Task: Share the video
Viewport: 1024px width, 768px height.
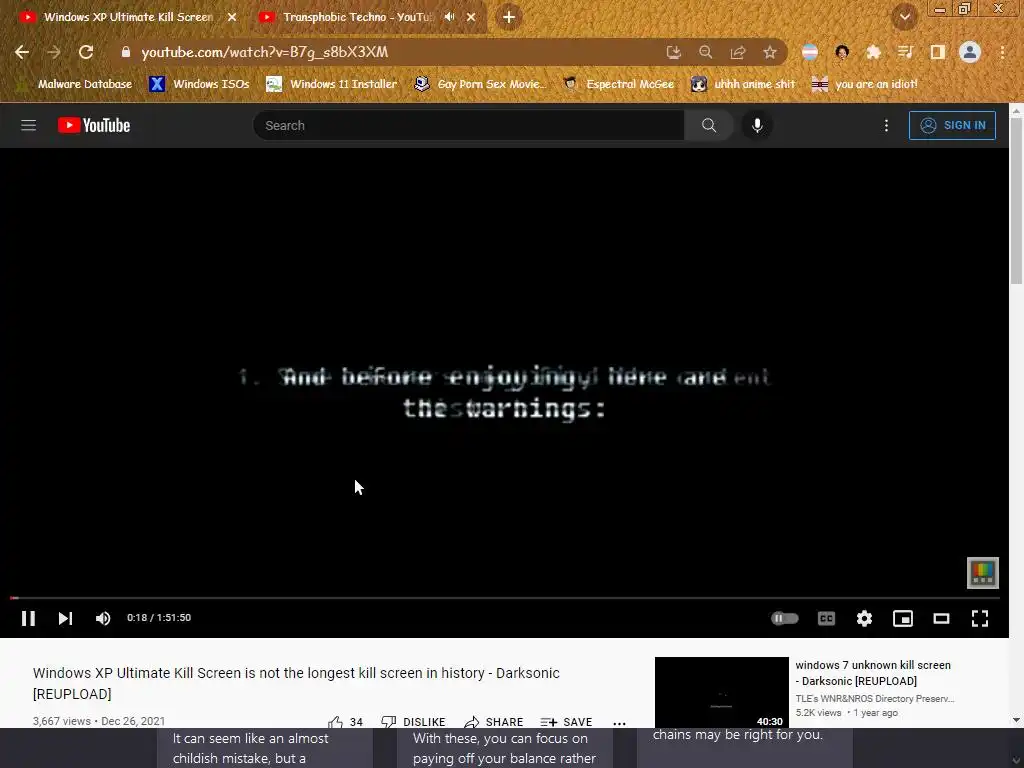Action: click(x=494, y=721)
